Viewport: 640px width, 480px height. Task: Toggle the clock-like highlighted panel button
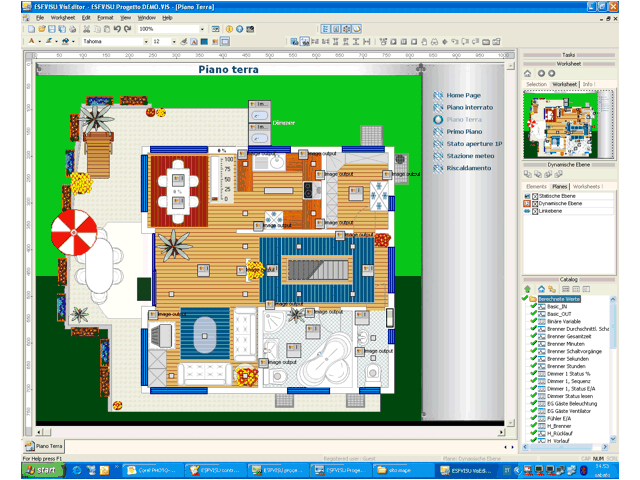pos(357,29)
